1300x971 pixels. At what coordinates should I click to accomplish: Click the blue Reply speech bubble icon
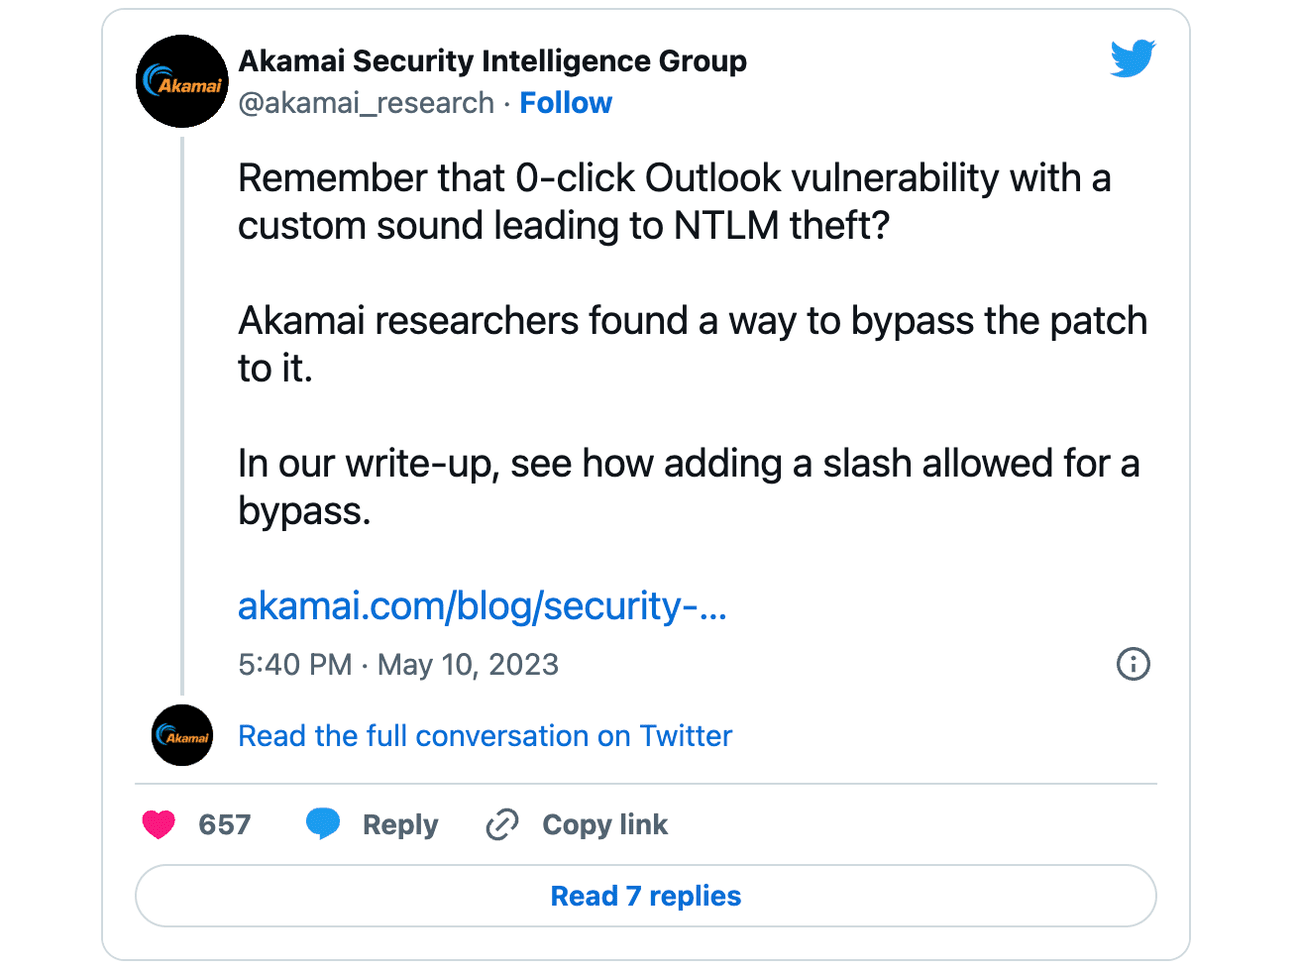322,824
